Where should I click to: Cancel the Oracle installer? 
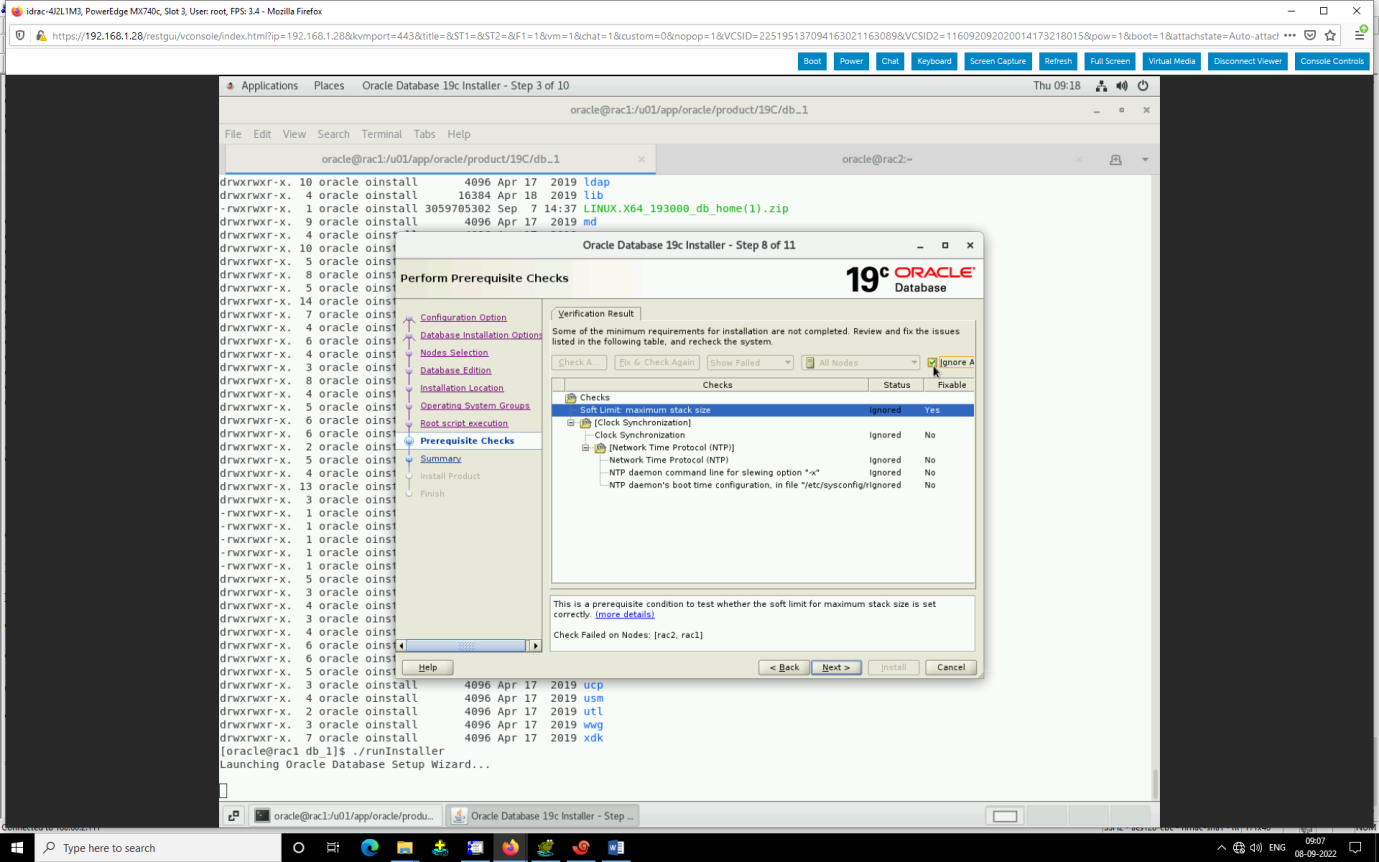(x=951, y=667)
